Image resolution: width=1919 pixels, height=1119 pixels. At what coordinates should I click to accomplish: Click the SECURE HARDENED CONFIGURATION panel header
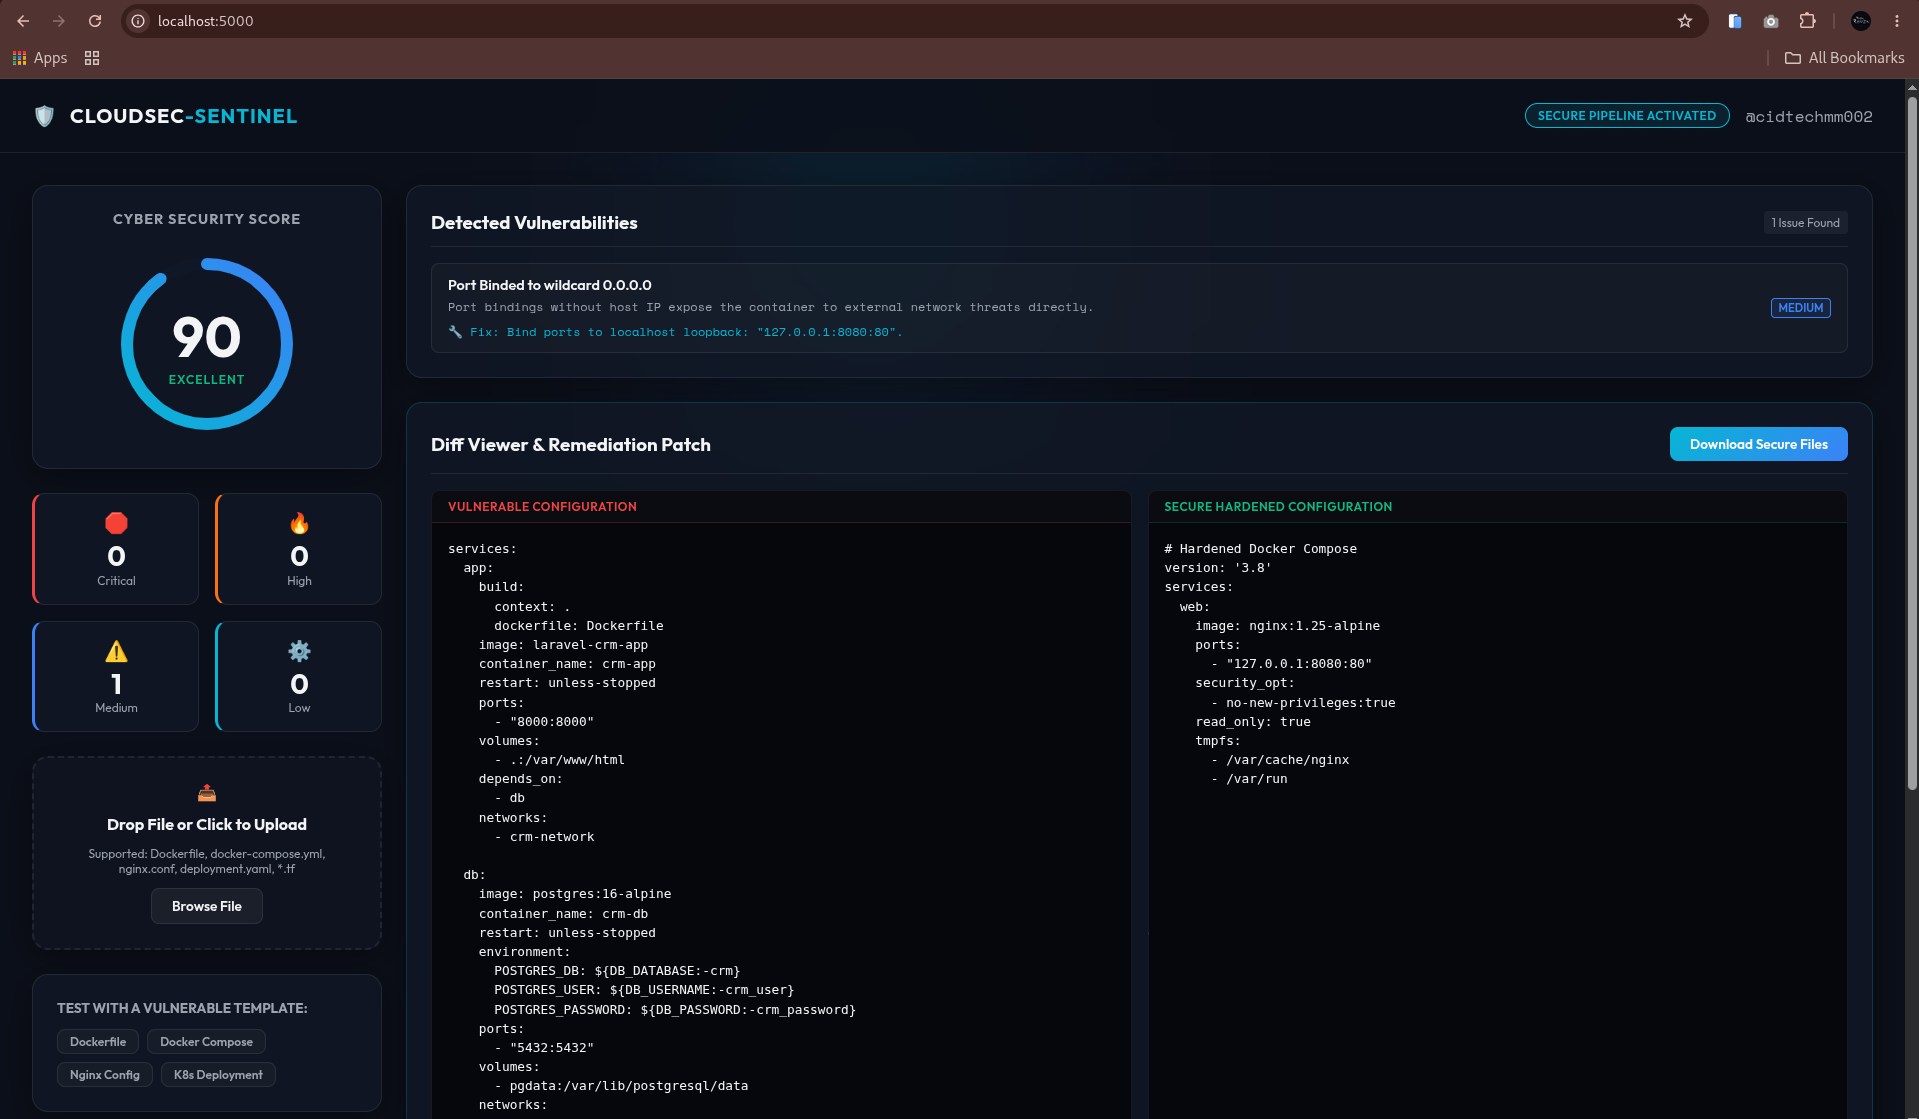point(1497,507)
